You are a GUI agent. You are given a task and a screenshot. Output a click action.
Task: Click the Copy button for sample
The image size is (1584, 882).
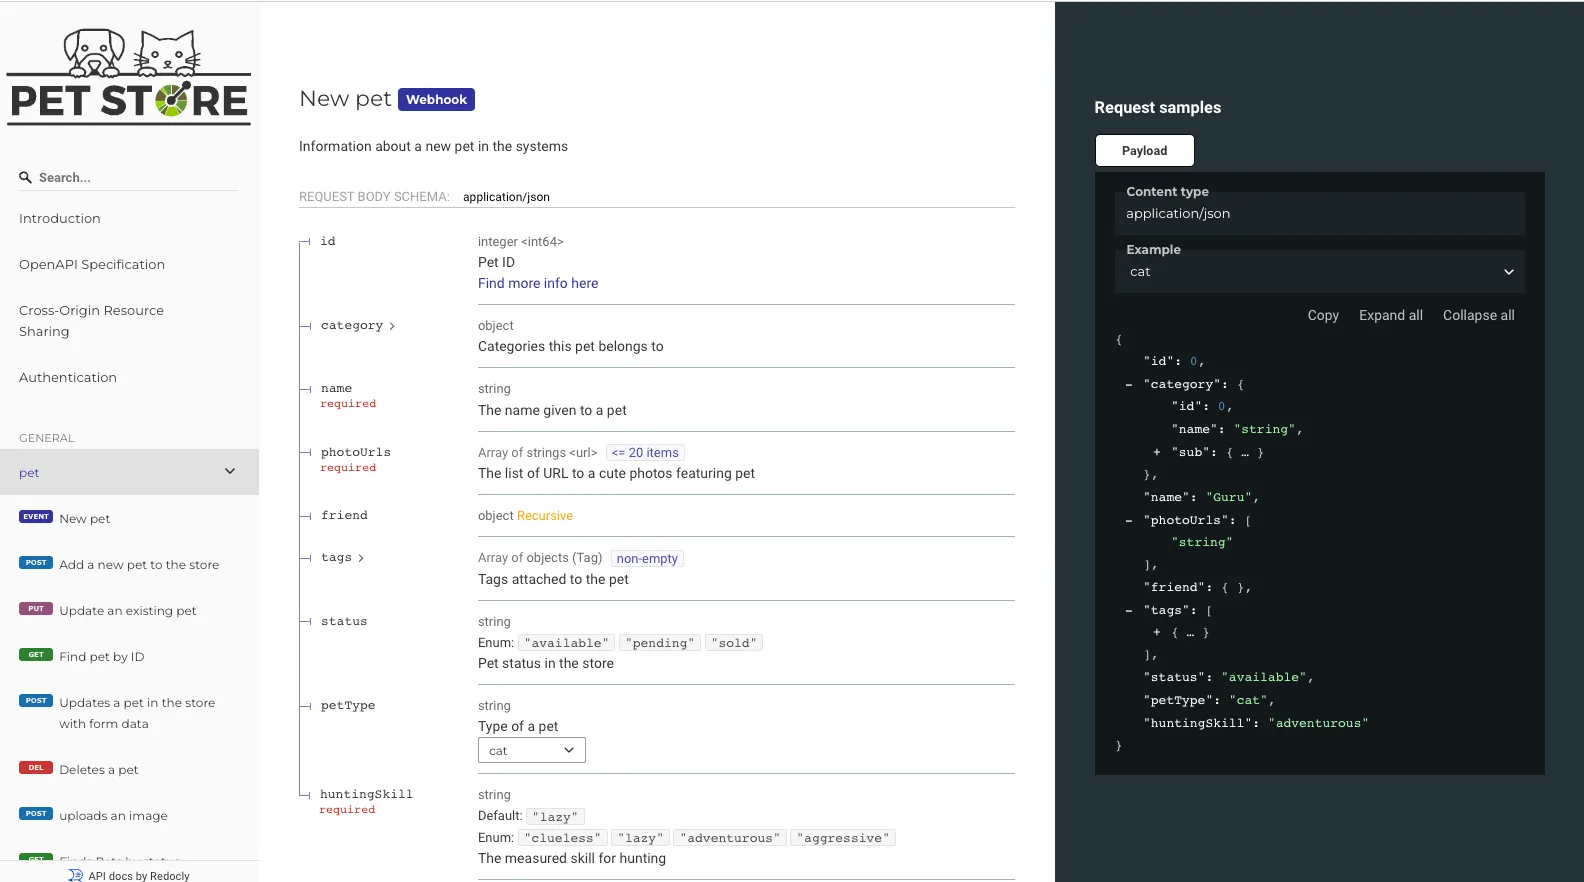point(1322,316)
